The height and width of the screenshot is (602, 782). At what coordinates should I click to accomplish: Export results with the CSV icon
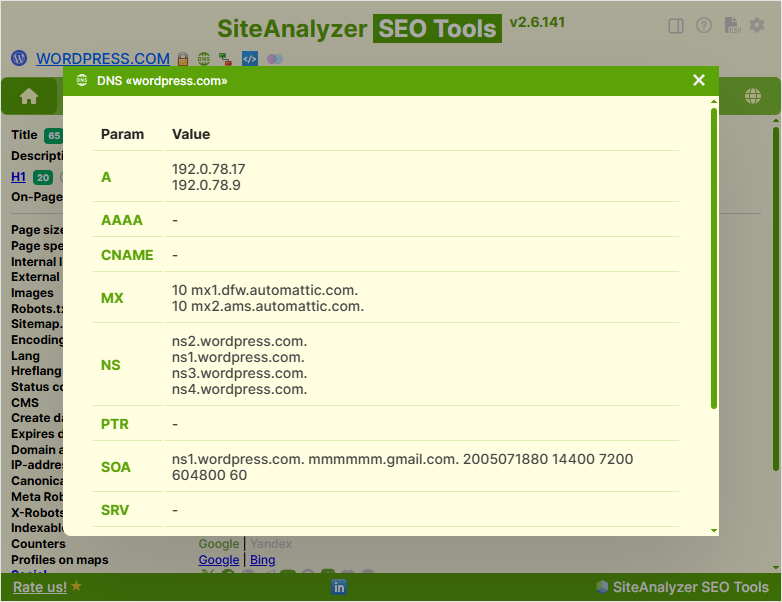(x=732, y=25)
